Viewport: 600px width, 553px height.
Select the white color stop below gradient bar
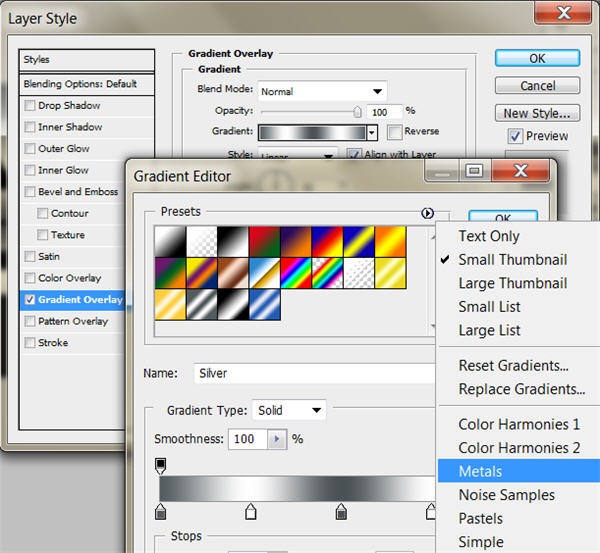click(251, 512)
